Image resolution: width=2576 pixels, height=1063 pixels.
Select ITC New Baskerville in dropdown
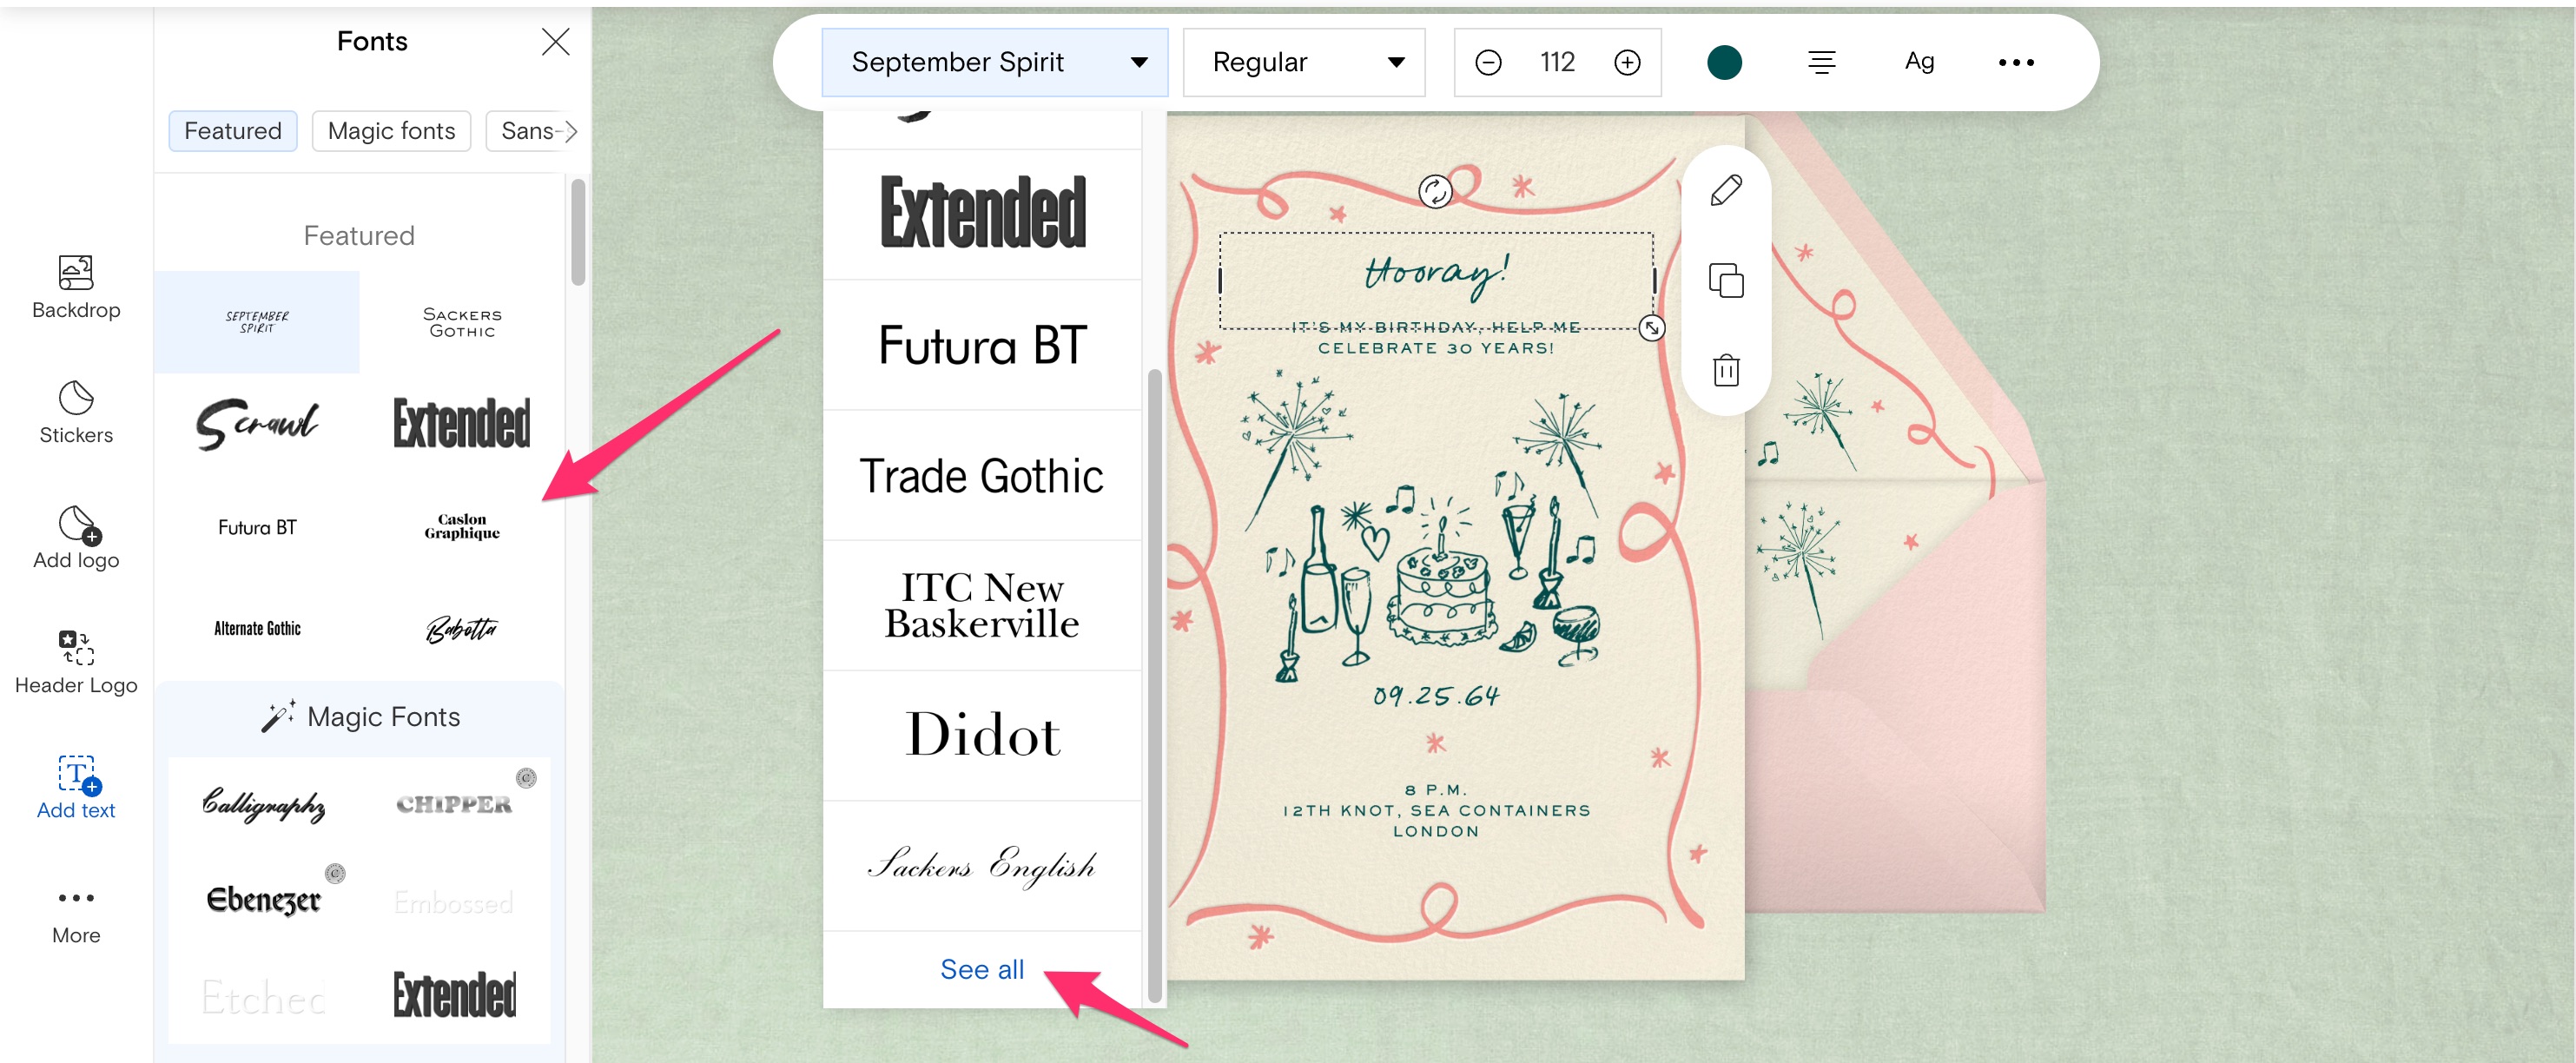click(x=982, y=606)
